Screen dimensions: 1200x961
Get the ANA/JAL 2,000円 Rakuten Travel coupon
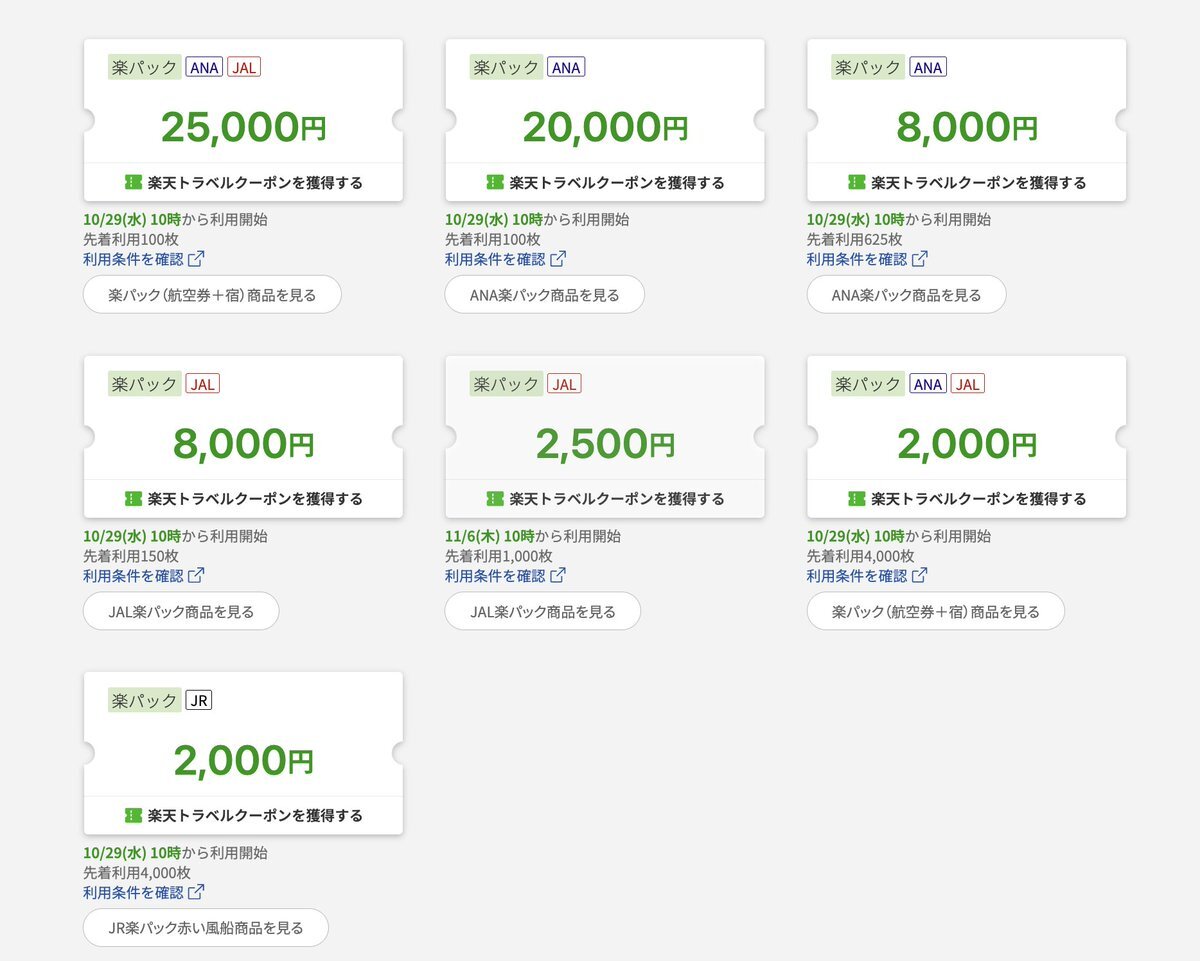(x=967, y=498)
